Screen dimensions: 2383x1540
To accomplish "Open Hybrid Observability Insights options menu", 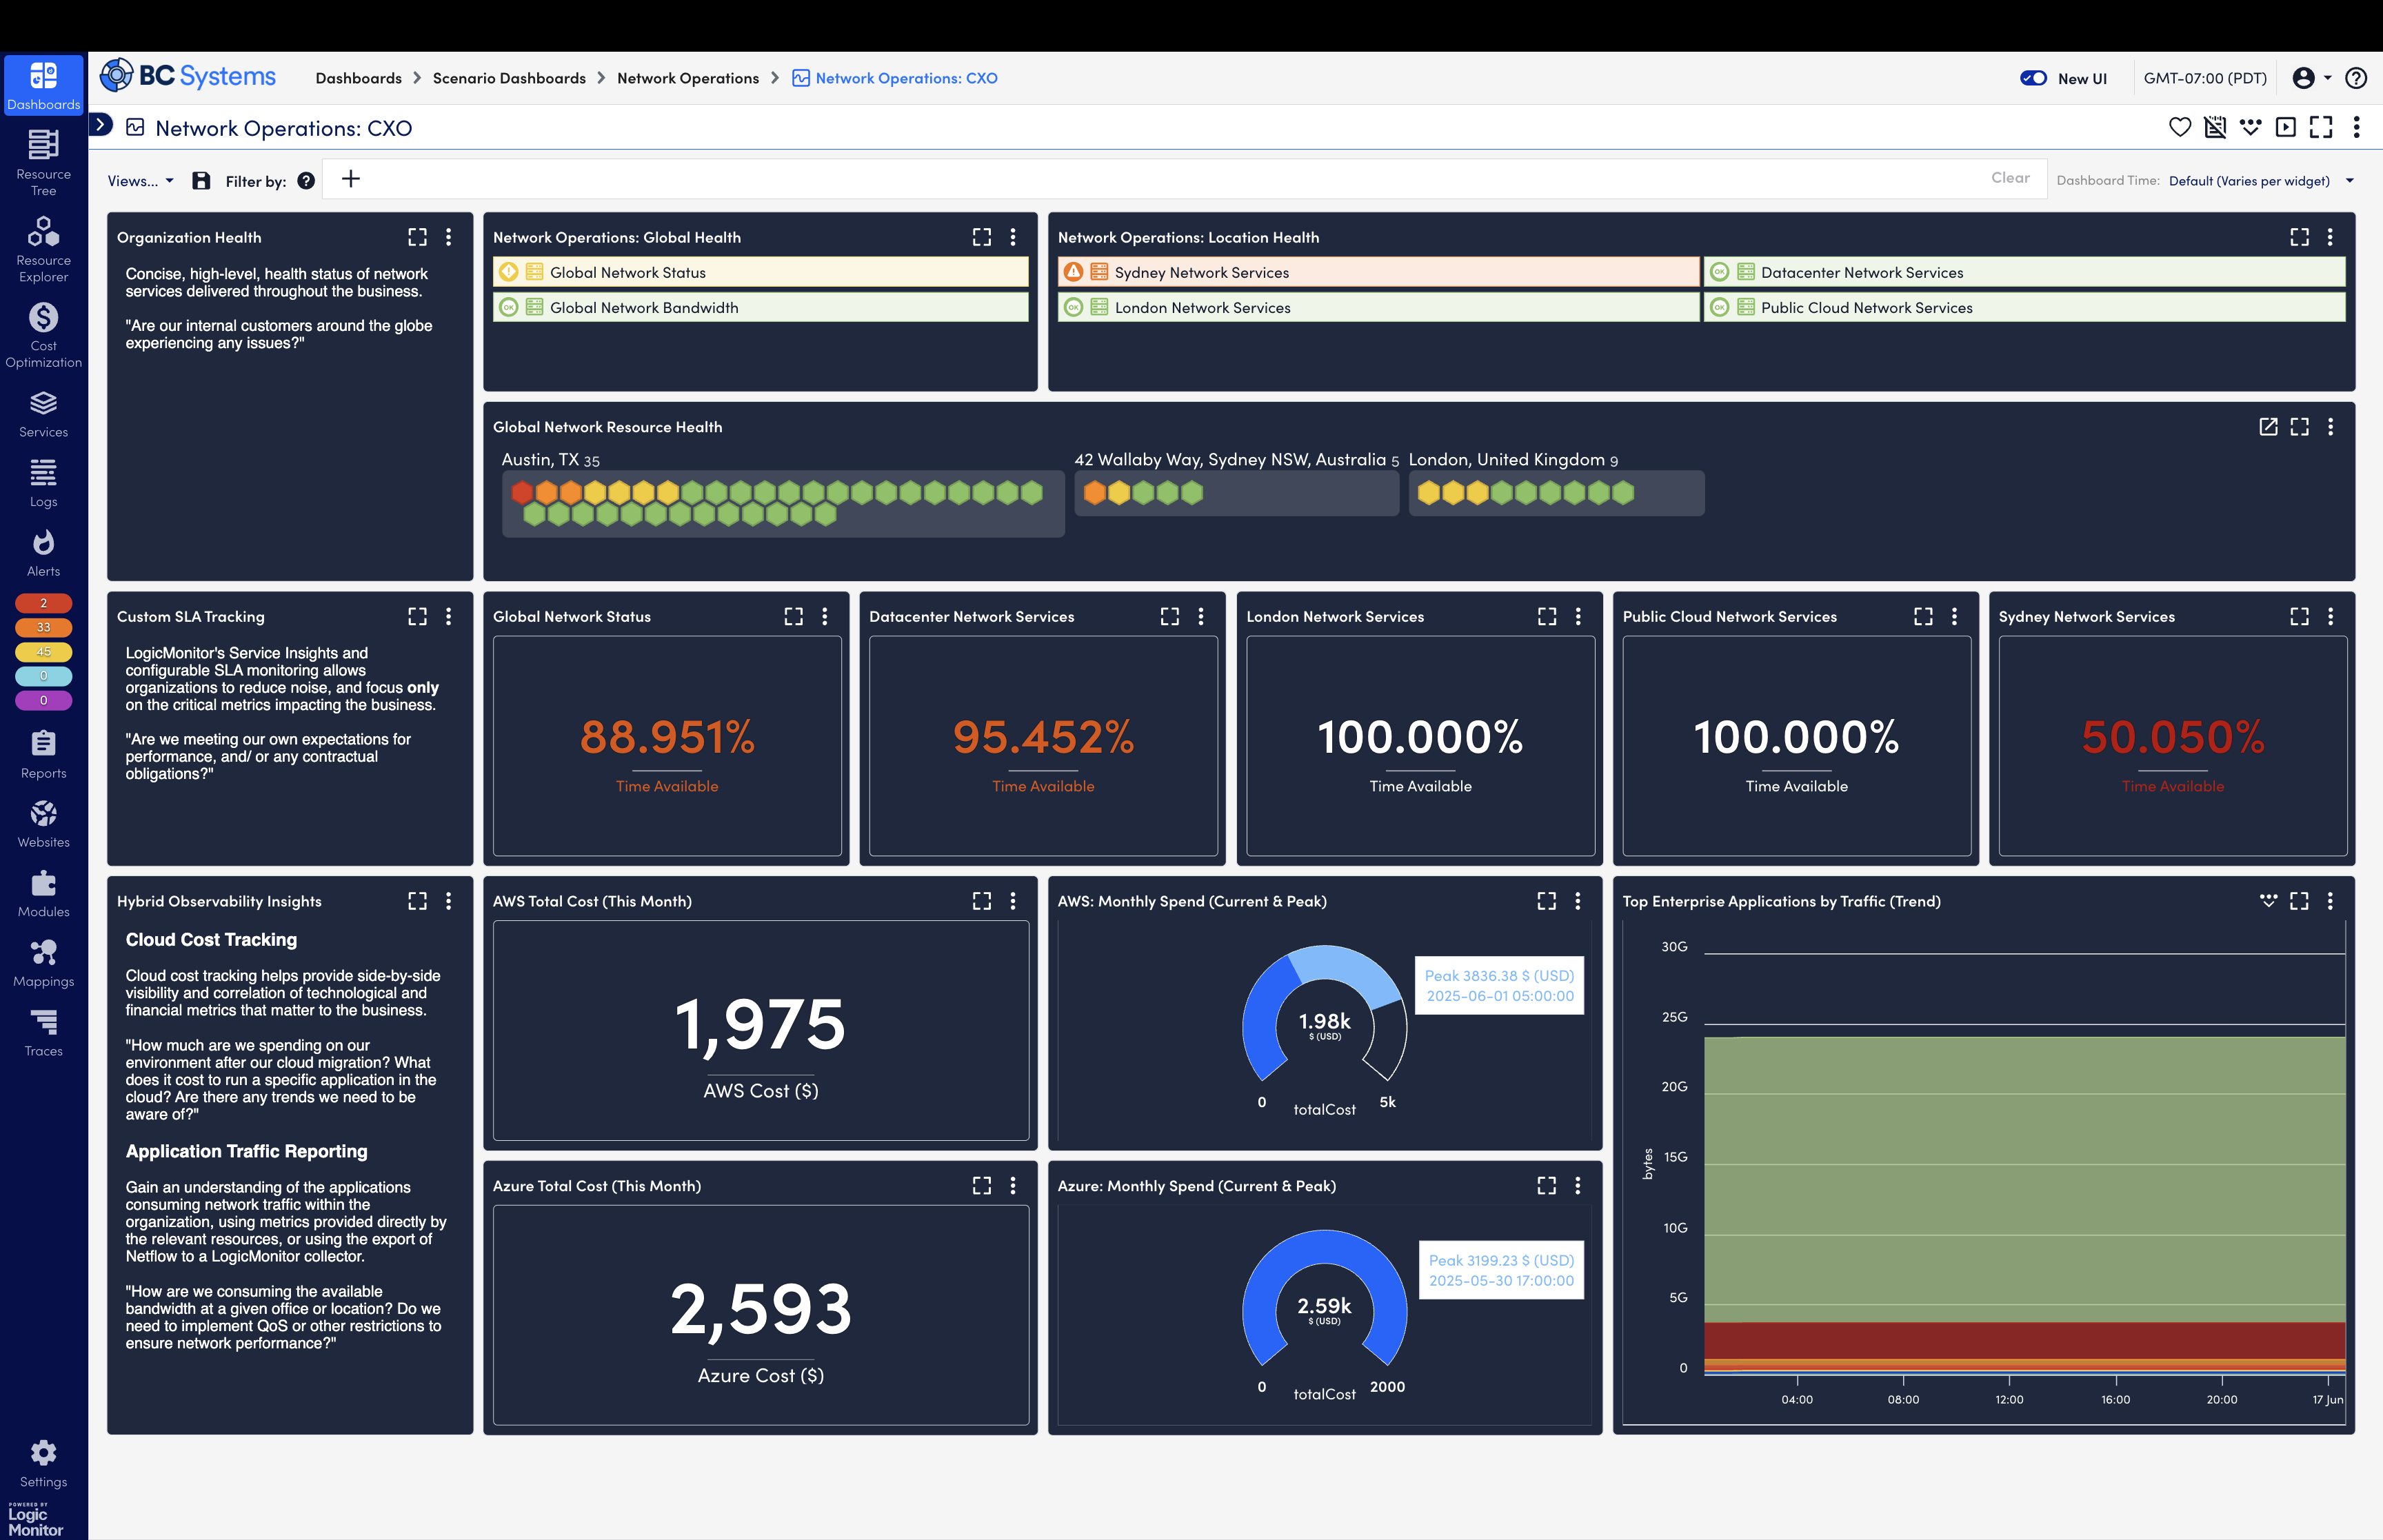I will click(448, 901).
